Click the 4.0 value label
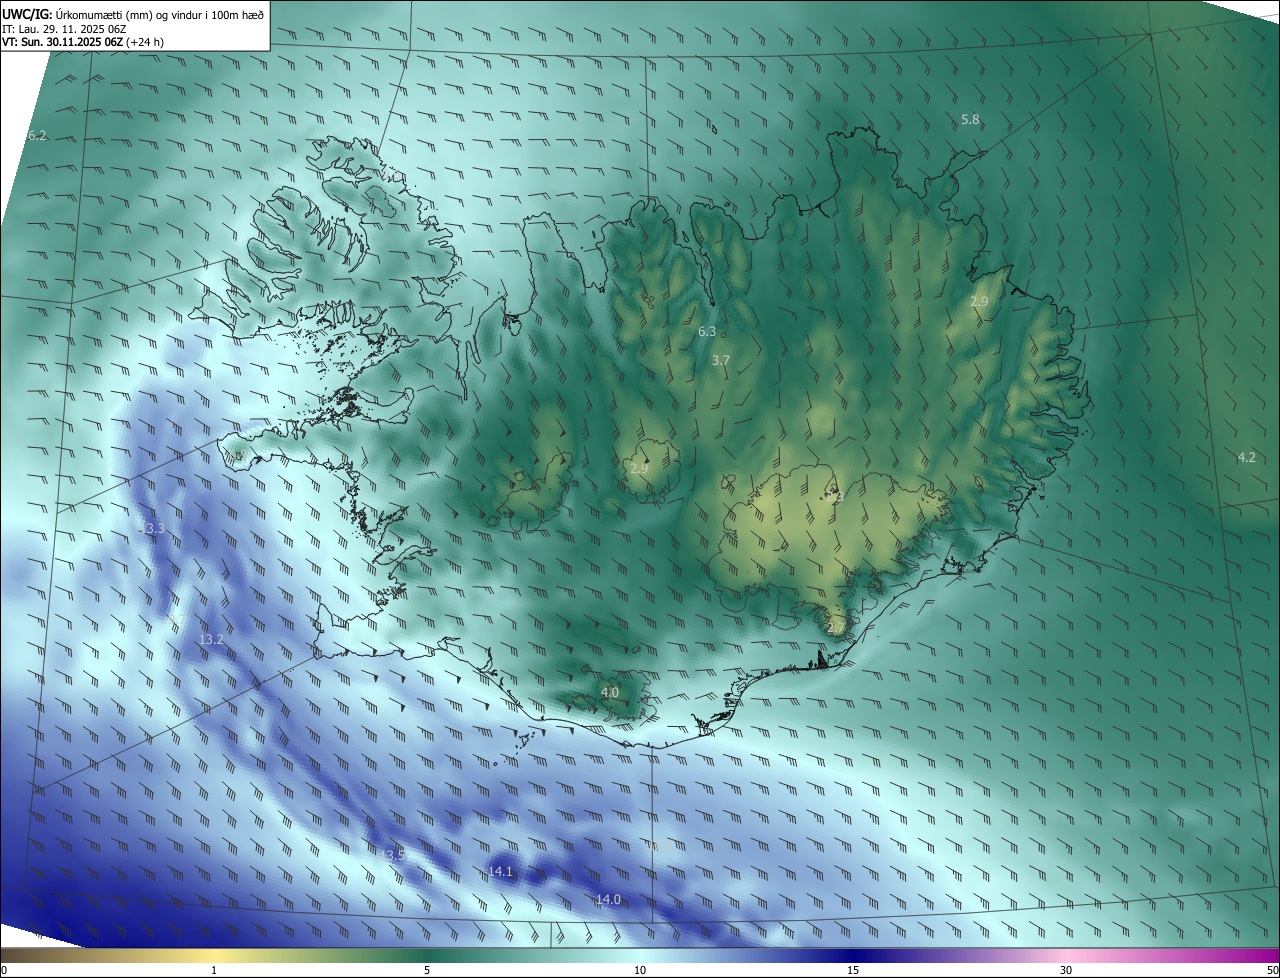This screenshot has height=978, width=1280. click(x=610, y=692)
